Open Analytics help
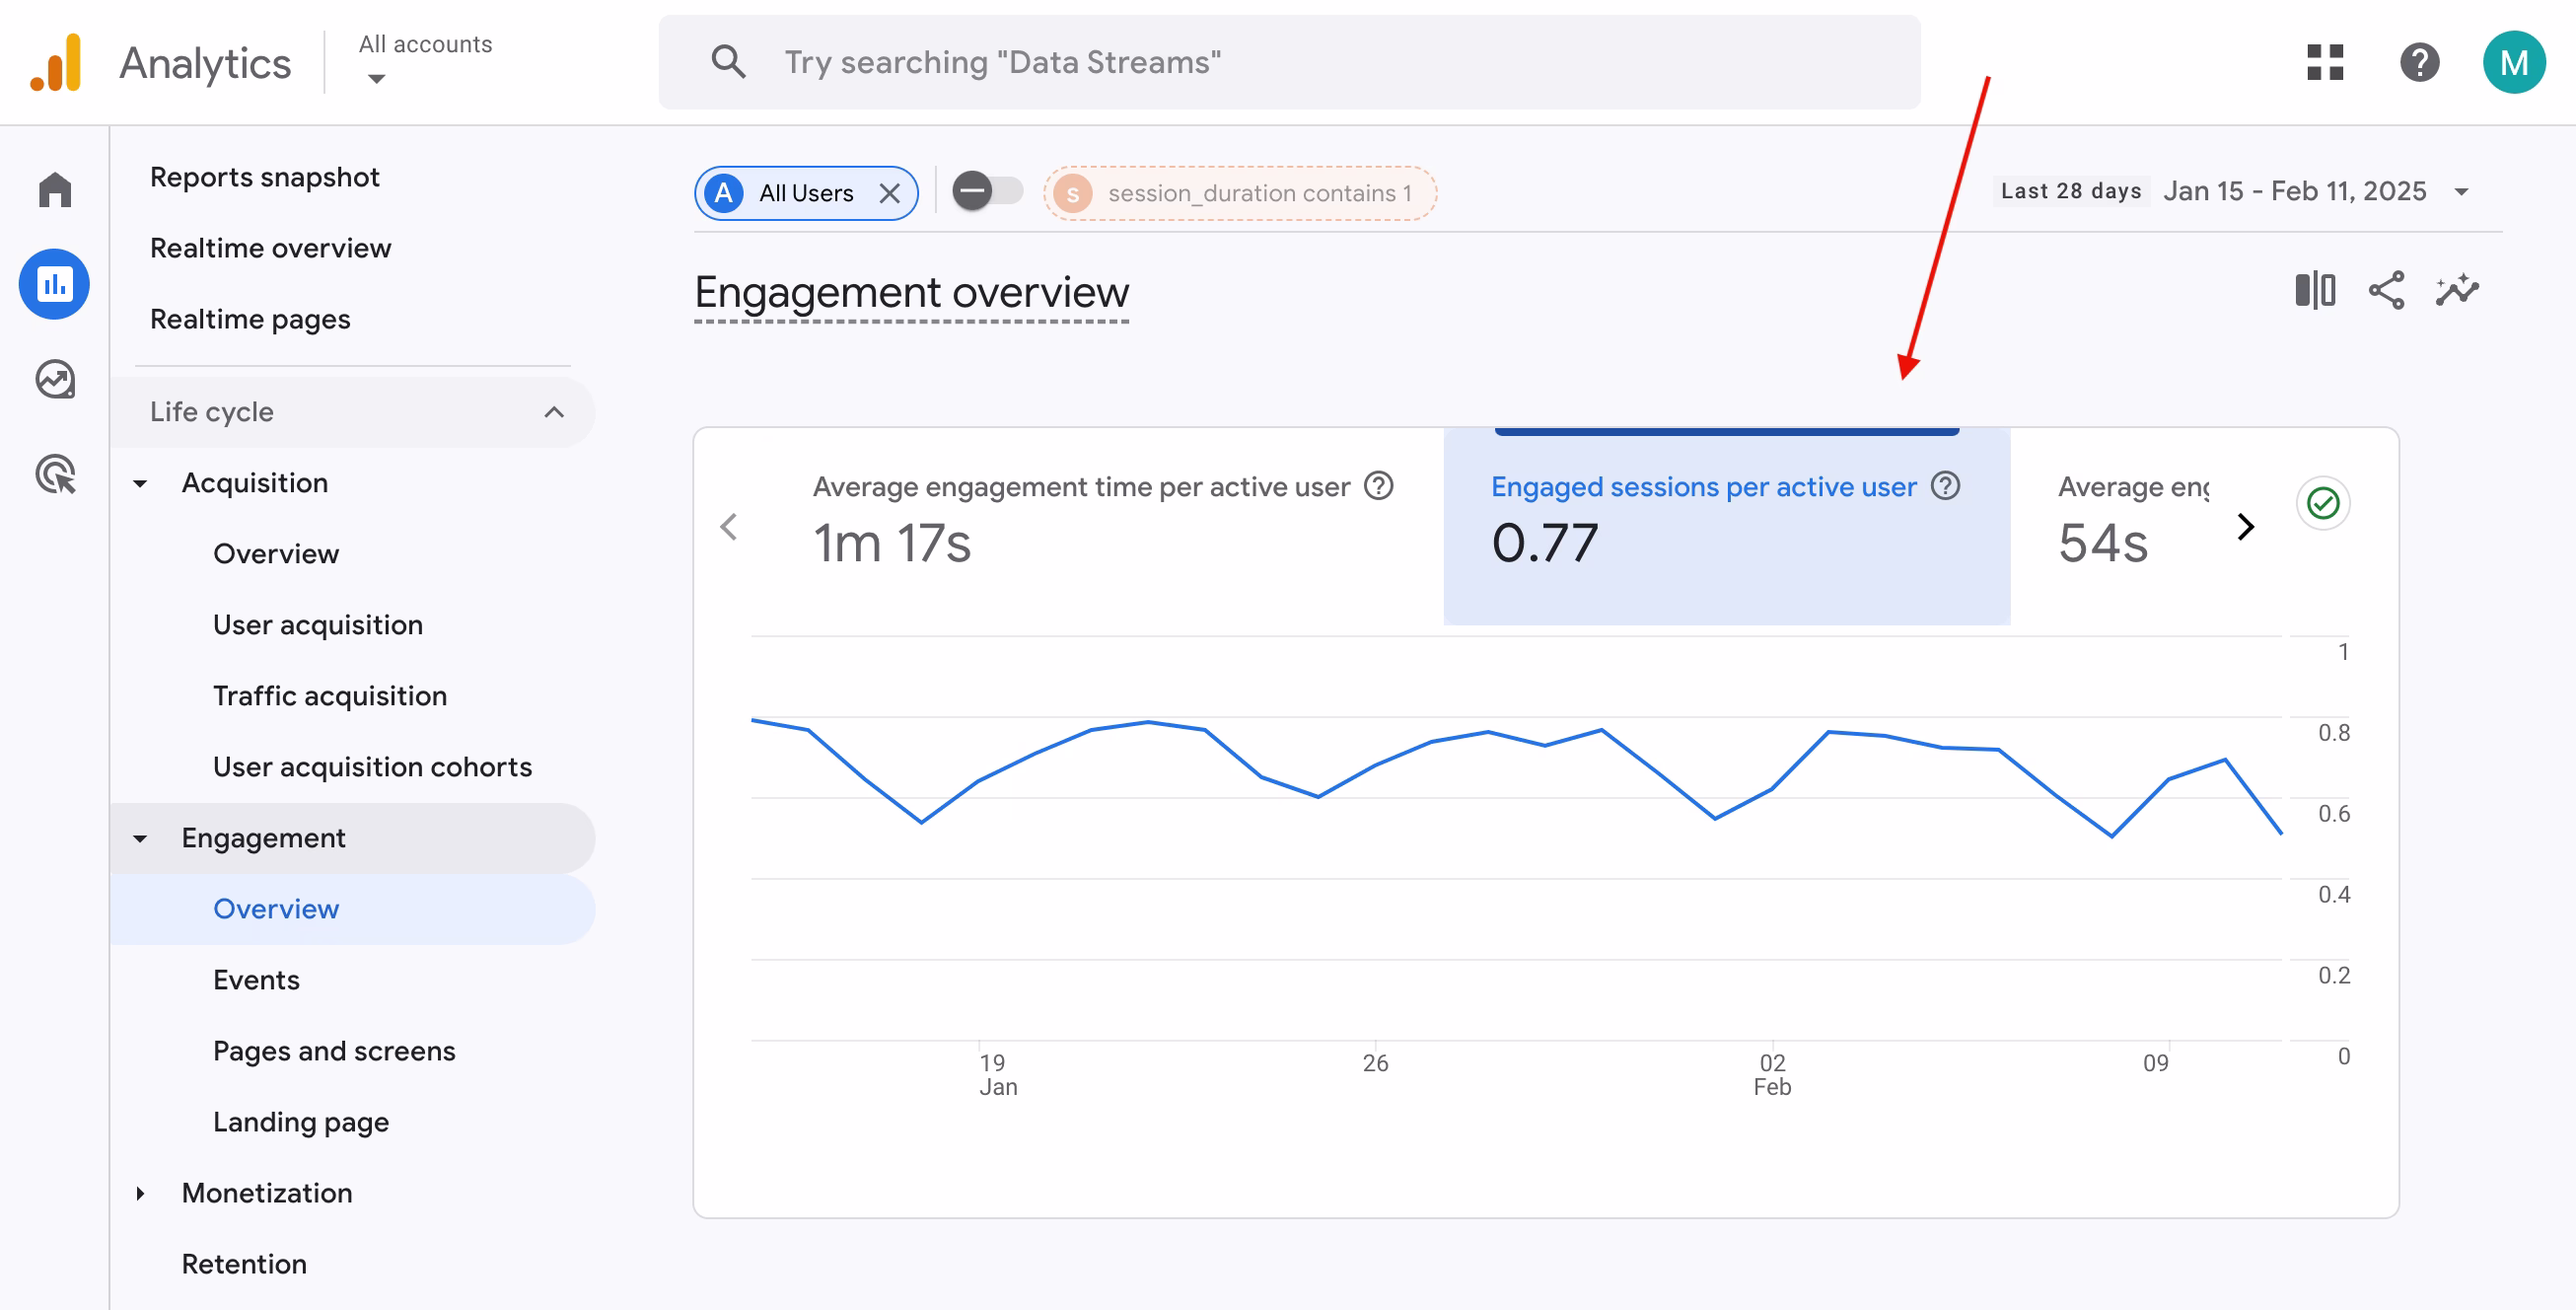Image resolution: width=2576 pixels, height=1310 pixels. [2419, 62]
